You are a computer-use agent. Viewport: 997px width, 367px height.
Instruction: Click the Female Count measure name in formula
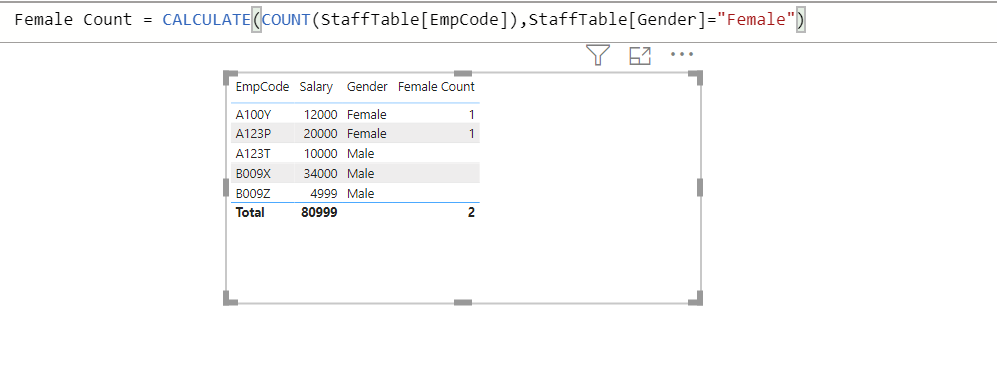73,20
